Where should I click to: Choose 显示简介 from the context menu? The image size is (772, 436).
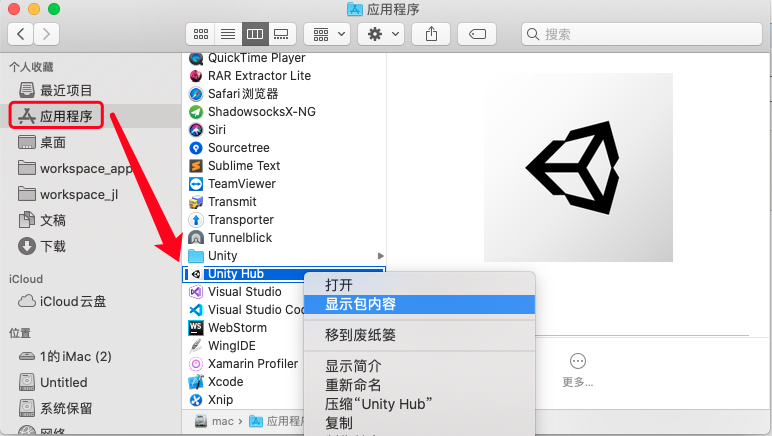pos(419,366)
